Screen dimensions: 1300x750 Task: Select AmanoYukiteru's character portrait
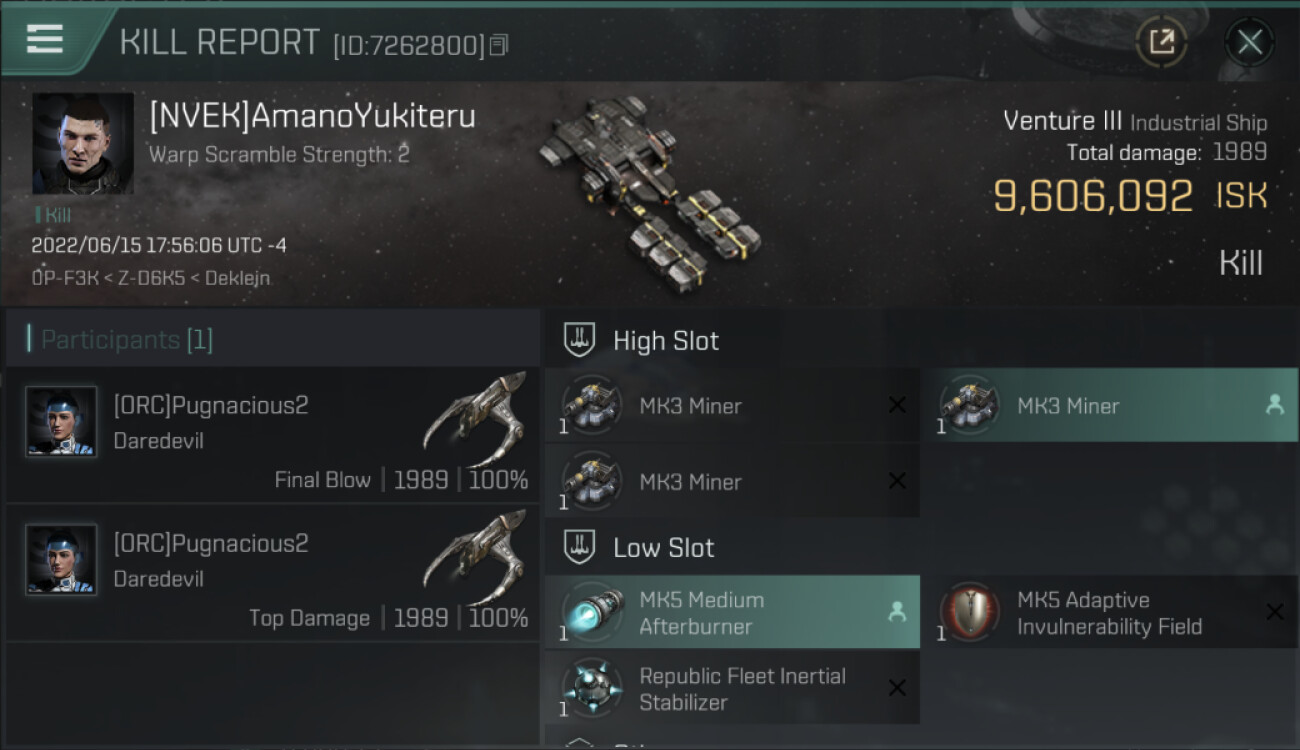pyautogui.click(x=83, y=144)
